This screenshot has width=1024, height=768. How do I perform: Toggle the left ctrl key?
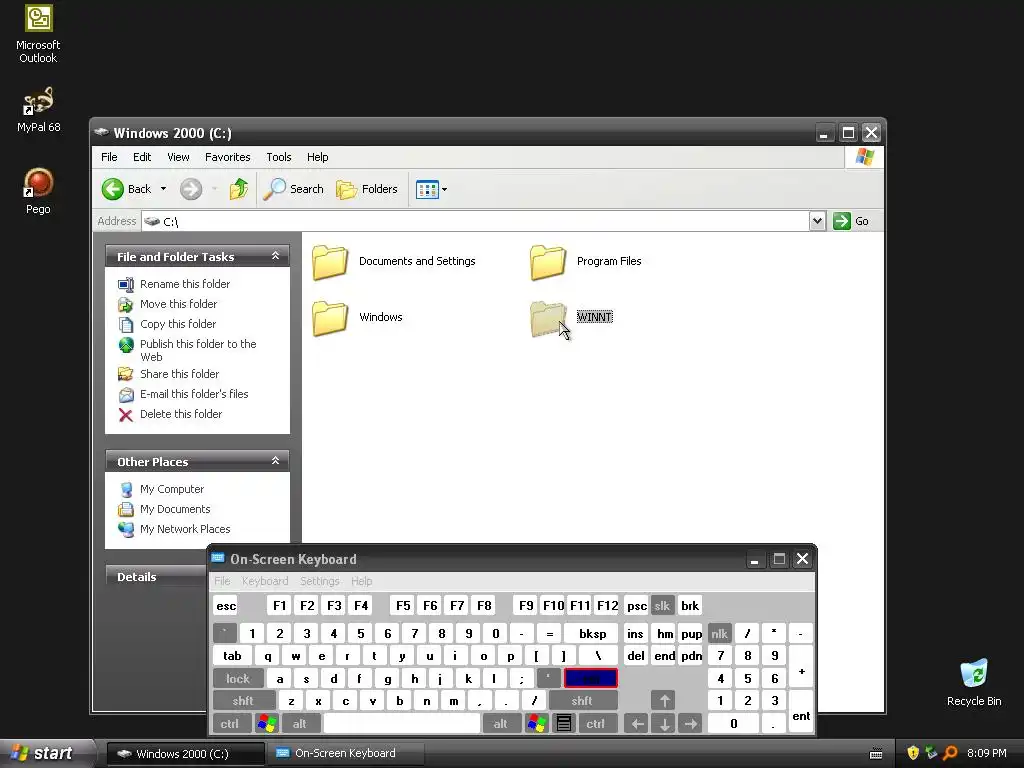229,724
